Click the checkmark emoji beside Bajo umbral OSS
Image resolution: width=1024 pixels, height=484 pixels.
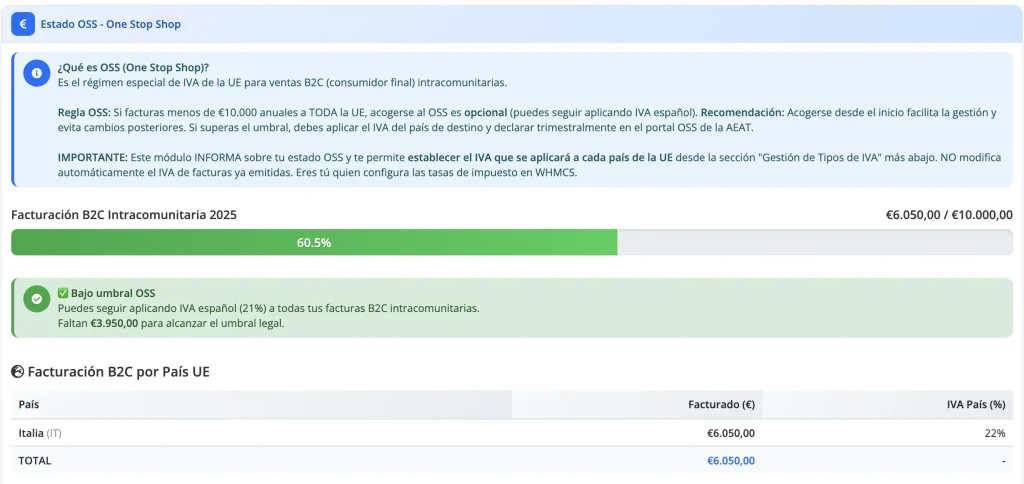(x=63, y=293)
